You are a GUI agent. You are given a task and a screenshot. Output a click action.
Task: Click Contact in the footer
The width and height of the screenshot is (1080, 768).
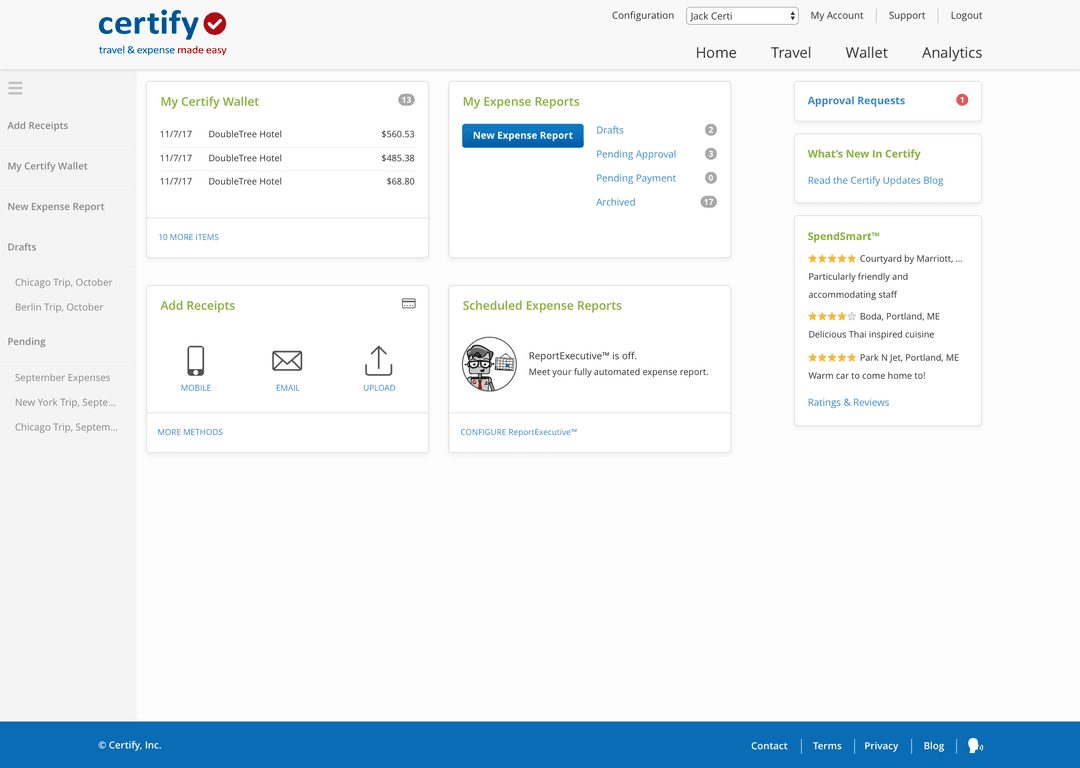click(x=769, y=746)
